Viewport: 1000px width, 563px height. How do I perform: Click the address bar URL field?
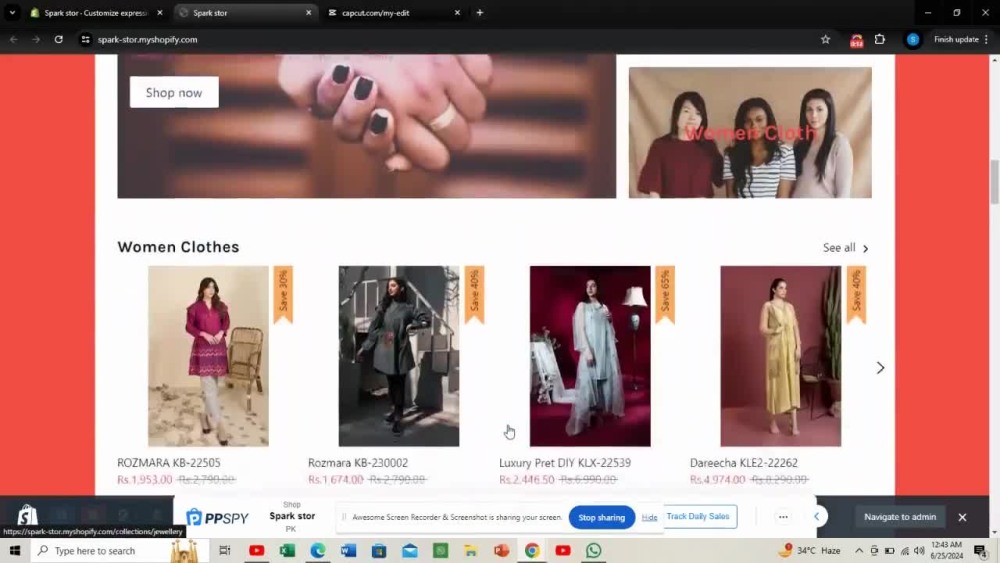coord(446,40)
